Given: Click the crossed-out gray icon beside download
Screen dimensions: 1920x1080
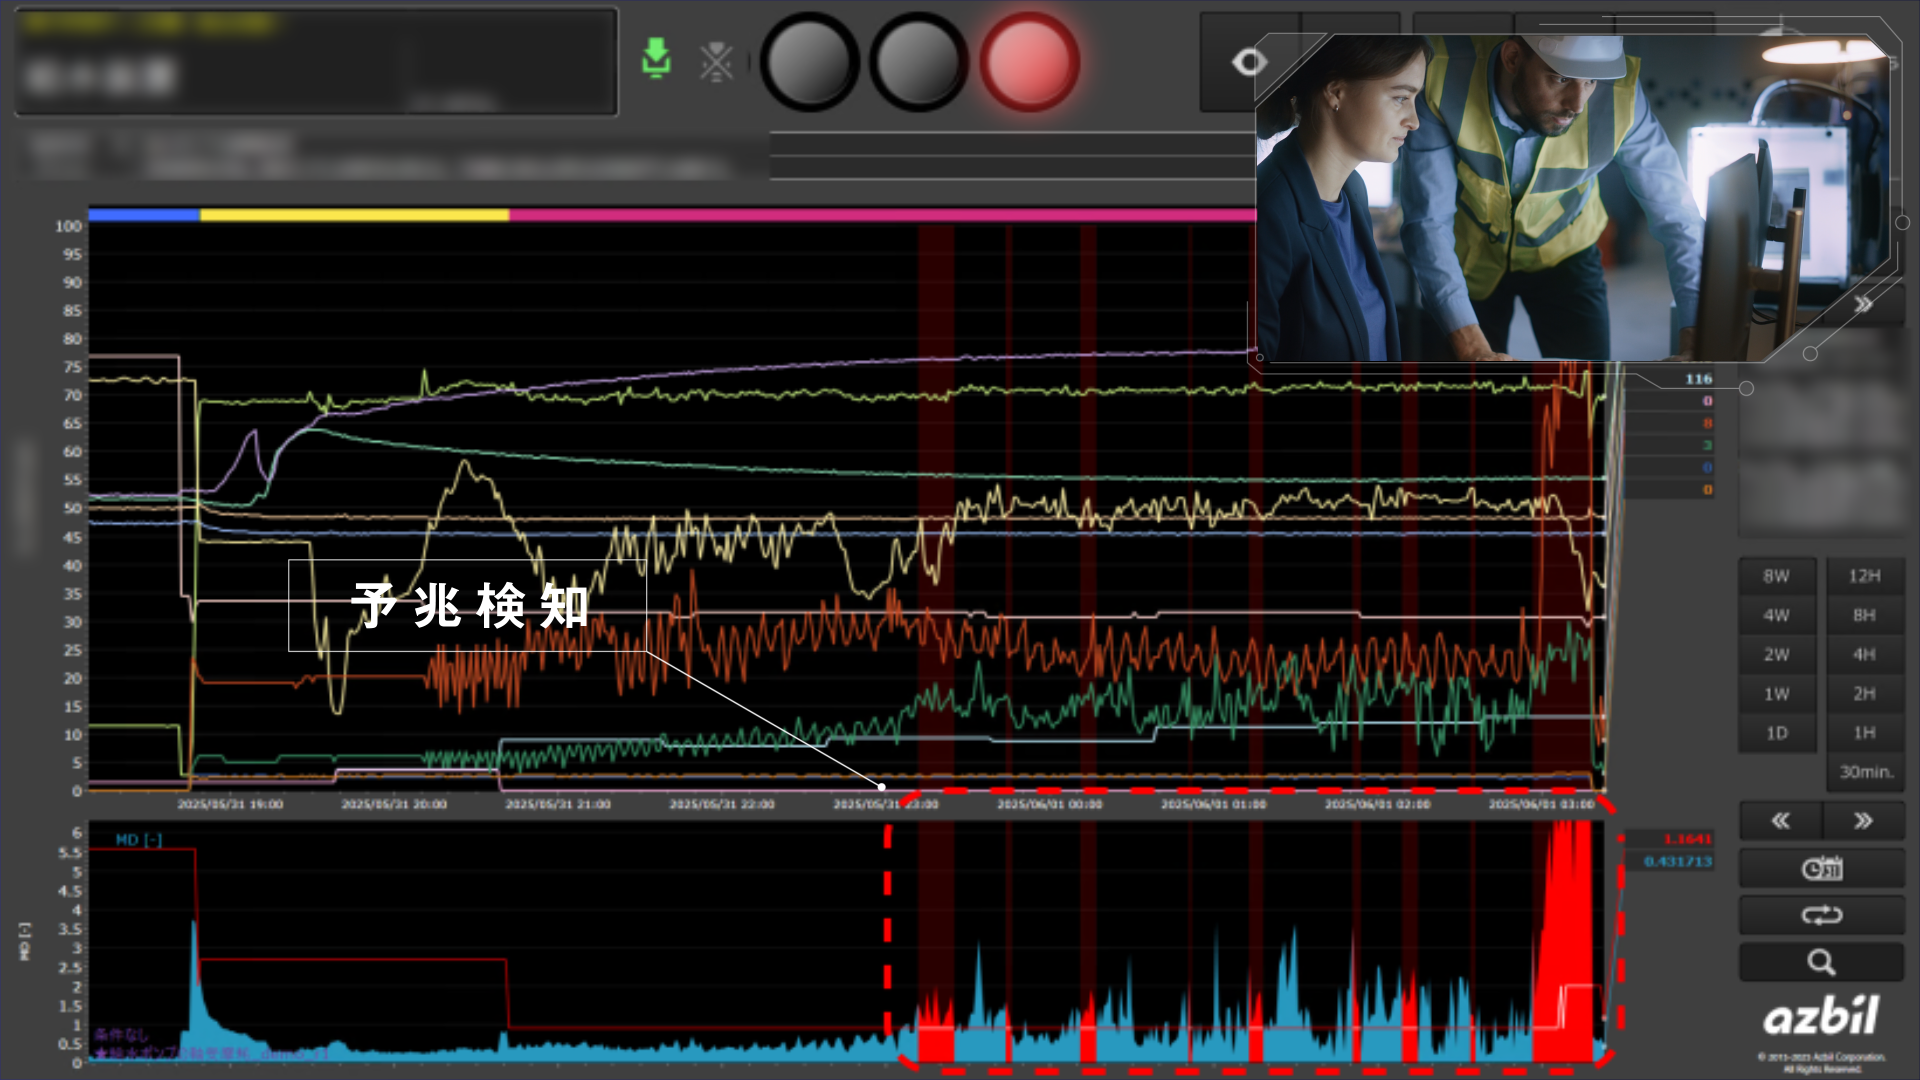Looking at the screenshot, I should [x=716, y=62].
